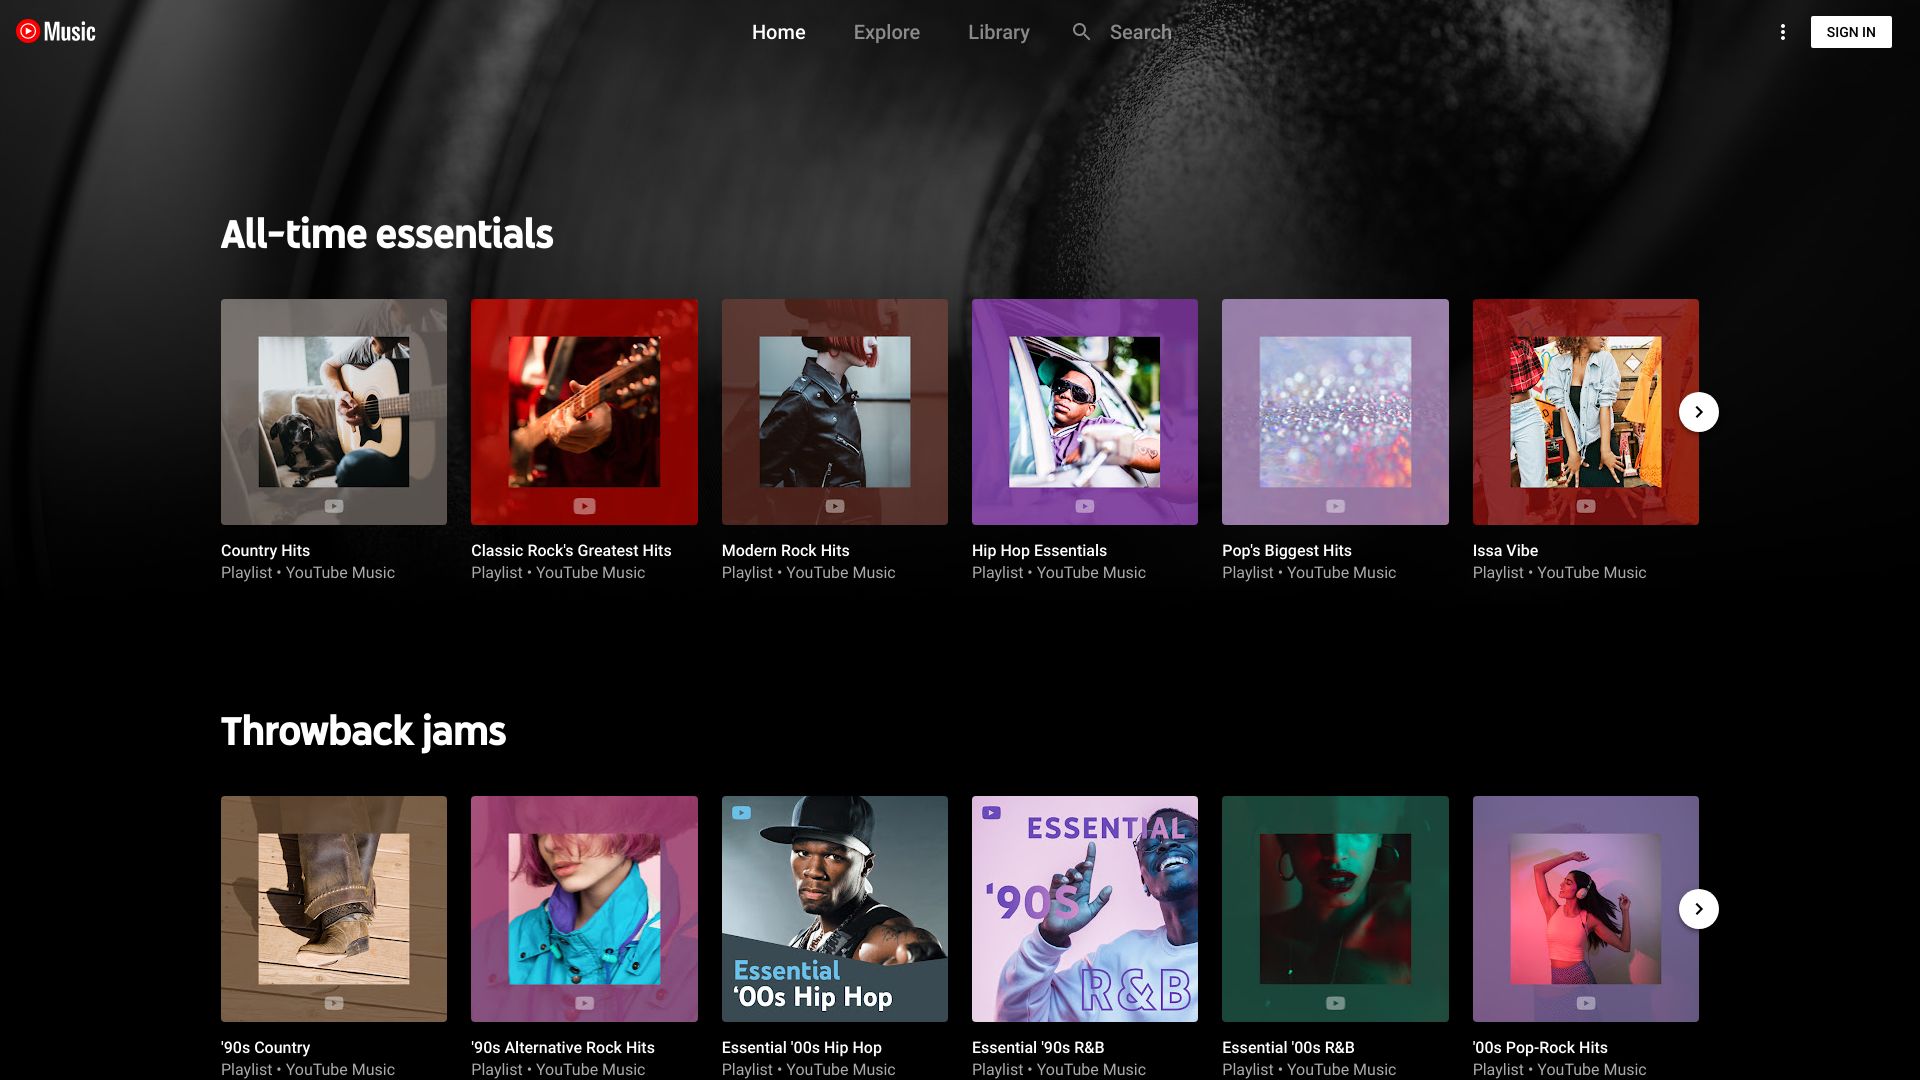Click the Hip Hop Essentials title
Screen dimensions: 1920x1080
coord(1039,551)
